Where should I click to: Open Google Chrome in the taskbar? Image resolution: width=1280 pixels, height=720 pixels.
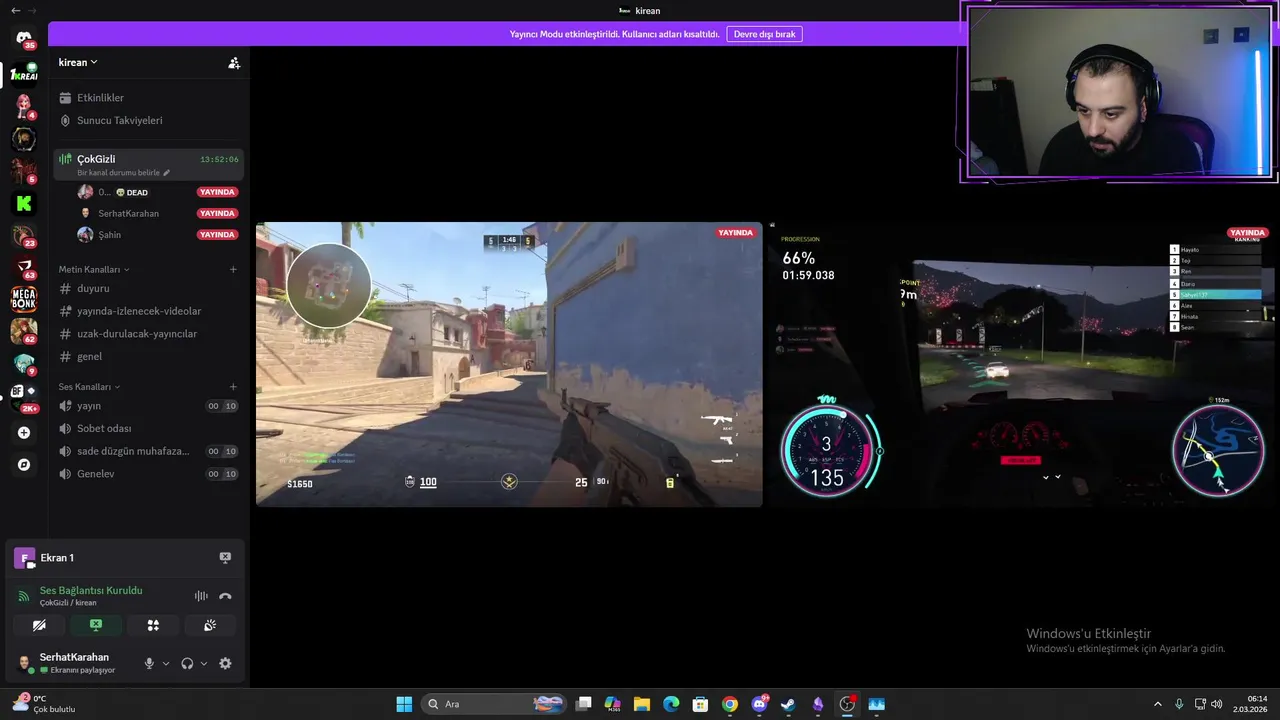pos(730,704)
